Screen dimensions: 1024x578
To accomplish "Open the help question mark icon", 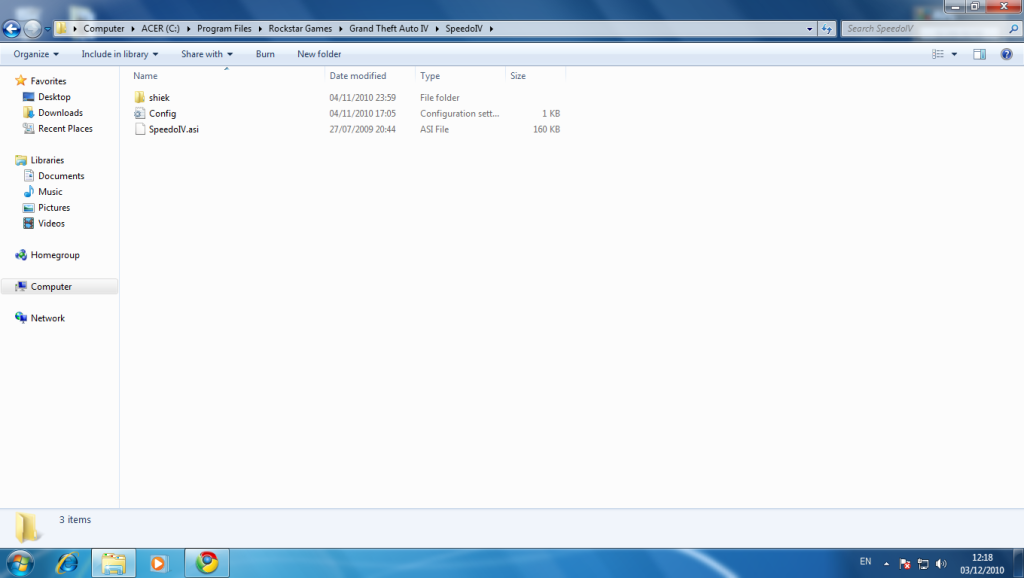I will coord(1006,54).
